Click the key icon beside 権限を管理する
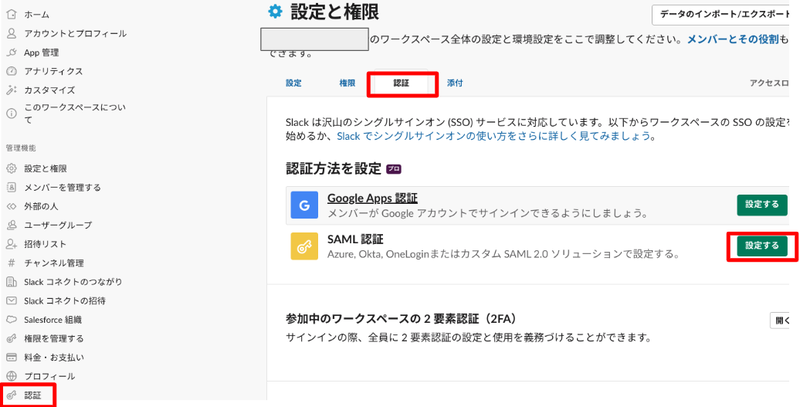The height and width of the screenshot is (407, 800). (x=11, y=338)
